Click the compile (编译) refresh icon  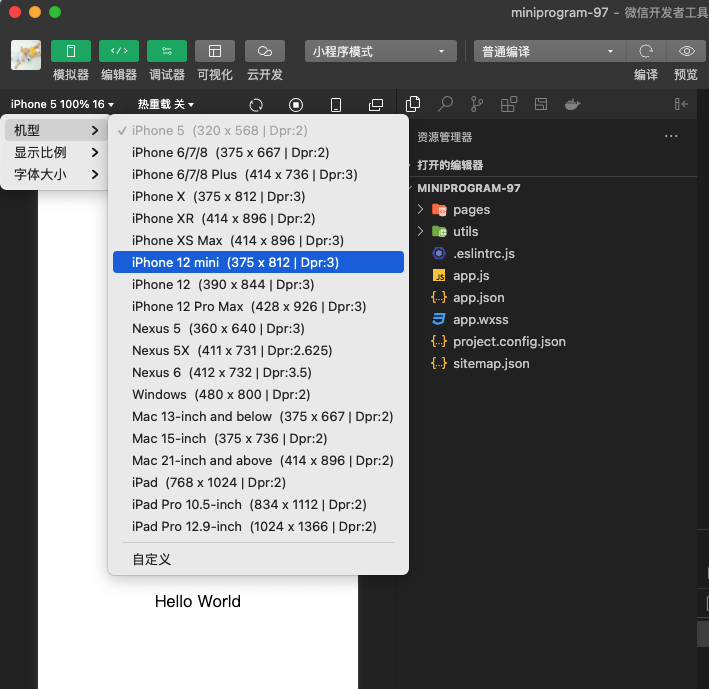tap(646, 51)
